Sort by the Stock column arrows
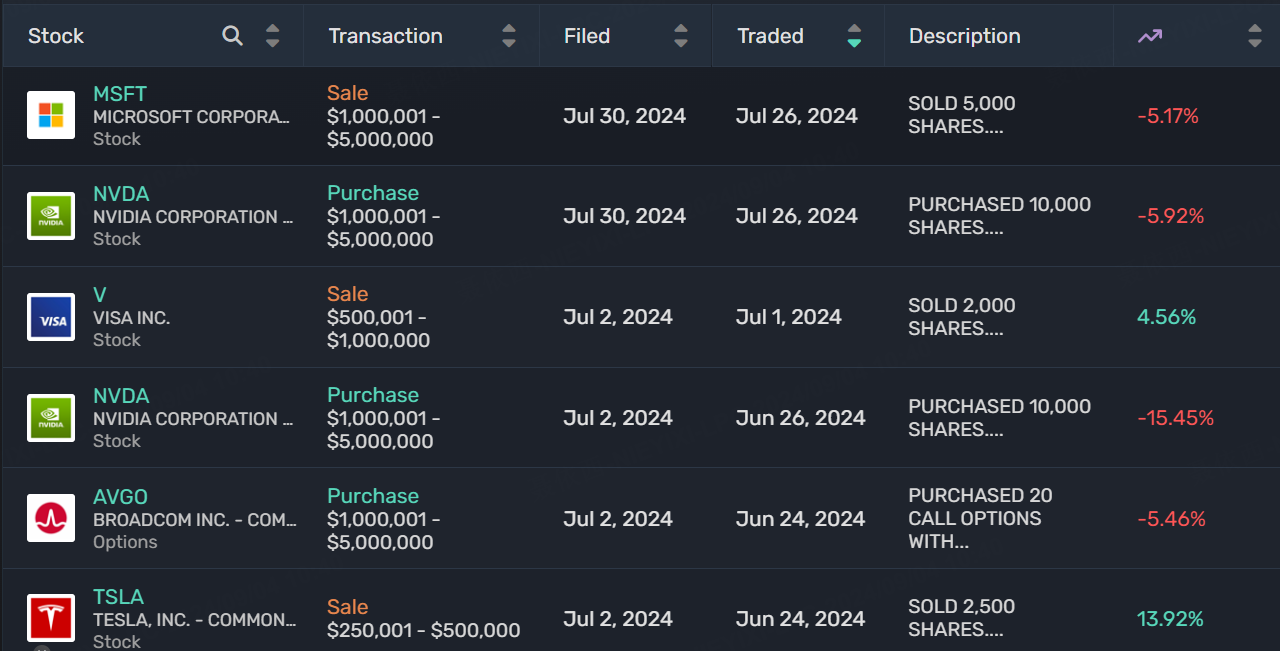1280x651 pixels. pyautogui.click(x=272, y=36)
